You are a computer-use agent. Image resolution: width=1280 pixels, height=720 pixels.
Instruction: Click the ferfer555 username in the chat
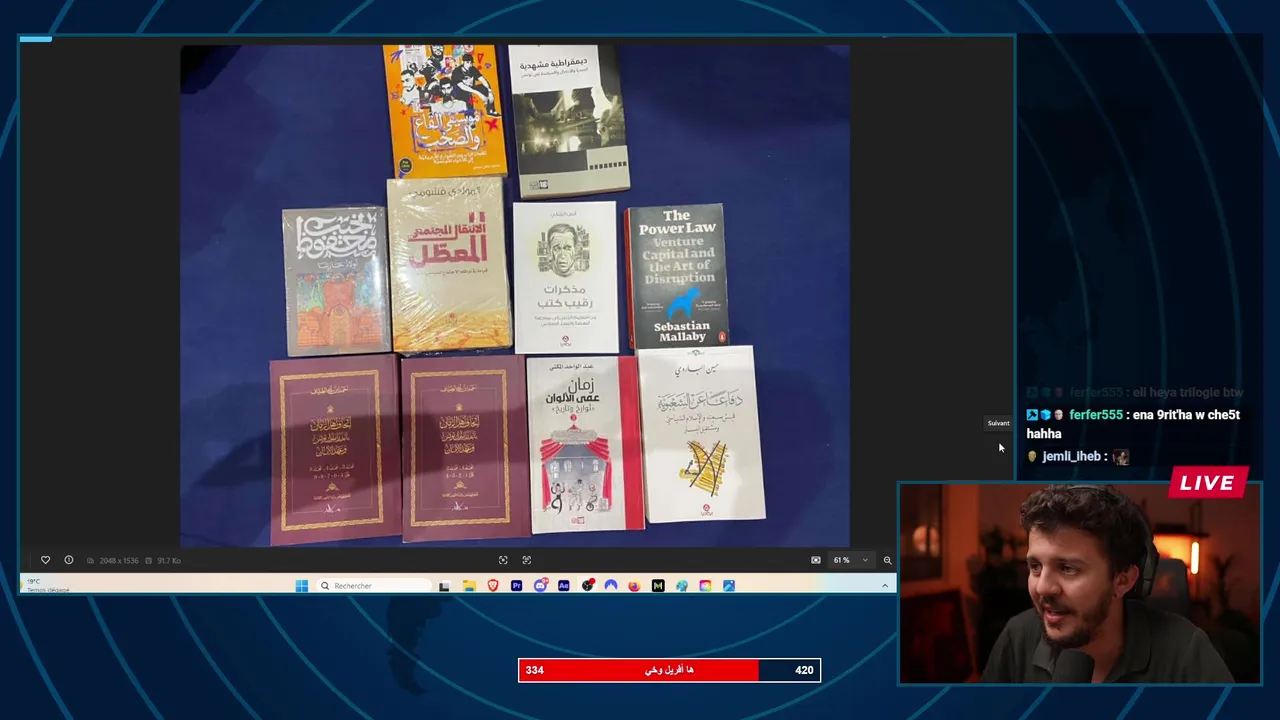tap(1096, 415)
